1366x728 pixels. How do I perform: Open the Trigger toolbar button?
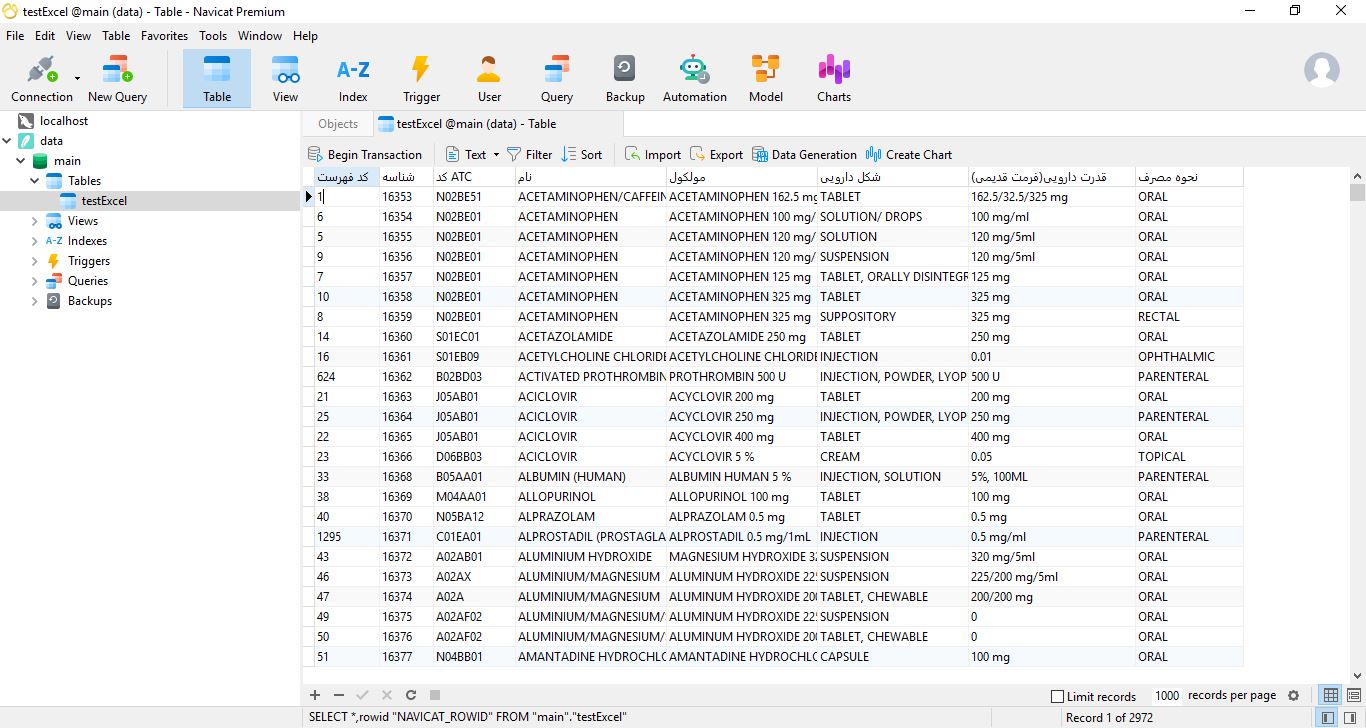pyautogui.click(x=421, y=79)
